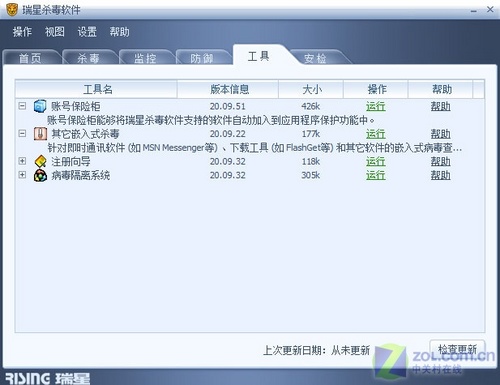
Task: Switch to the 杀毒 tab
Action: 88,58
